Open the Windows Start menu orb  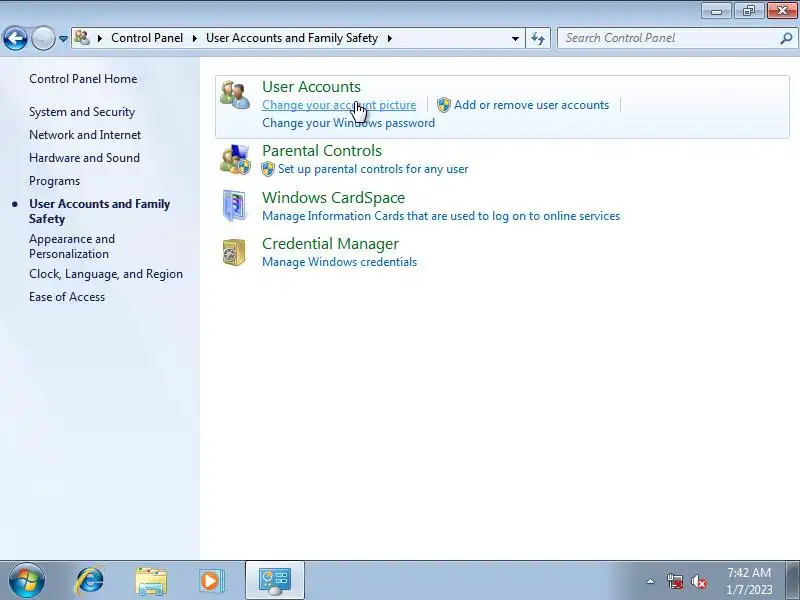27,580
